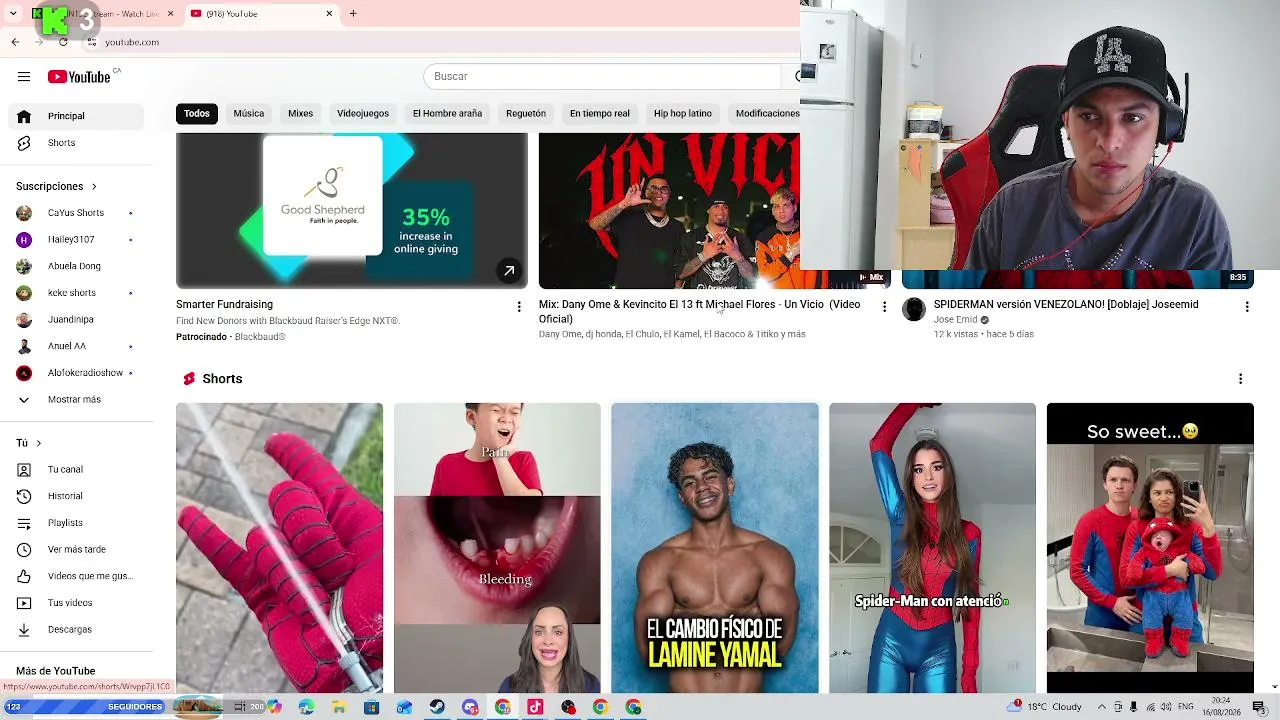
Task: Open the Lamine Yamal cambio físico Short
Action: (715, 548)
